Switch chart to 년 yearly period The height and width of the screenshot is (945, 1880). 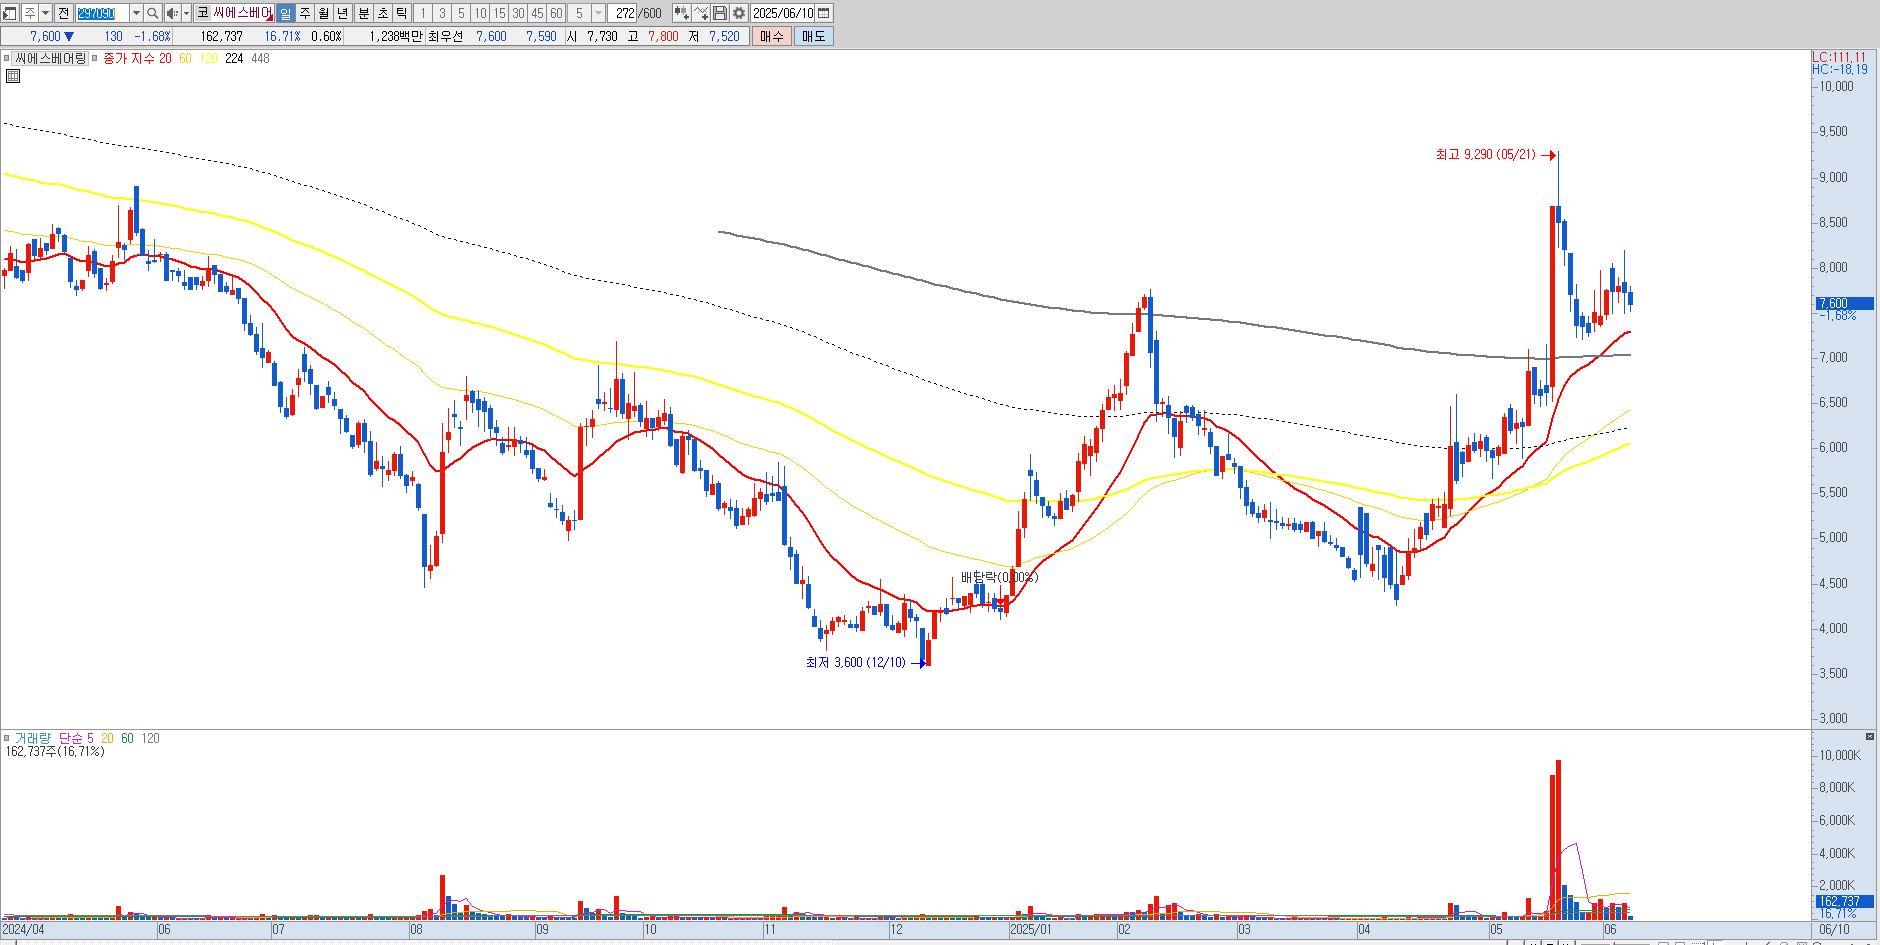click(343, 13)
